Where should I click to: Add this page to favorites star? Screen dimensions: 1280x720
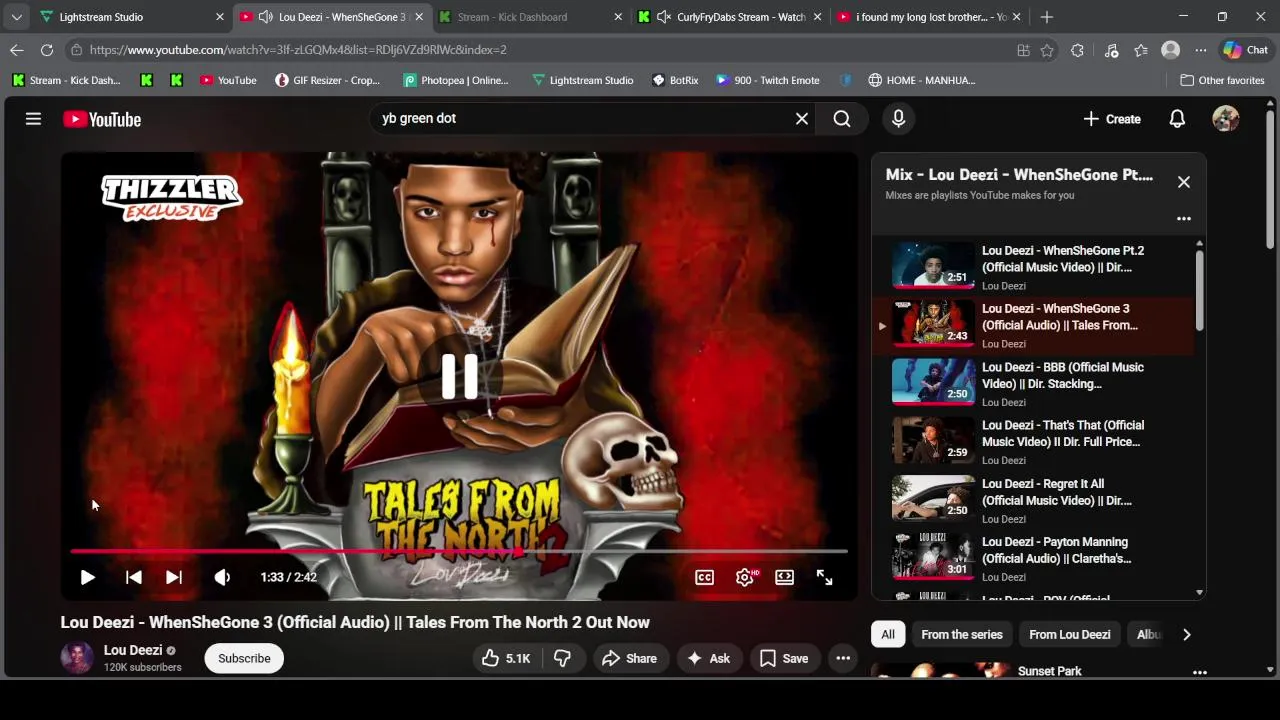pyautogui.click(x=1047, y=50)
